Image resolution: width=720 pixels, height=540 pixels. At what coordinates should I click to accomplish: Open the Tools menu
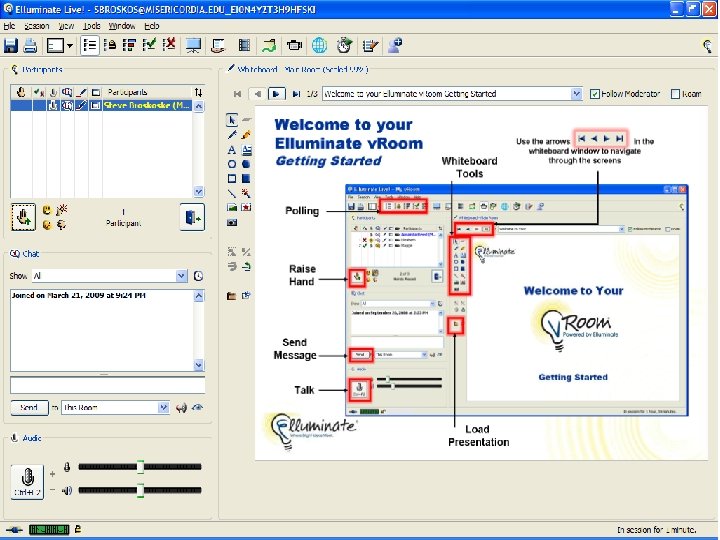(92, 26)
